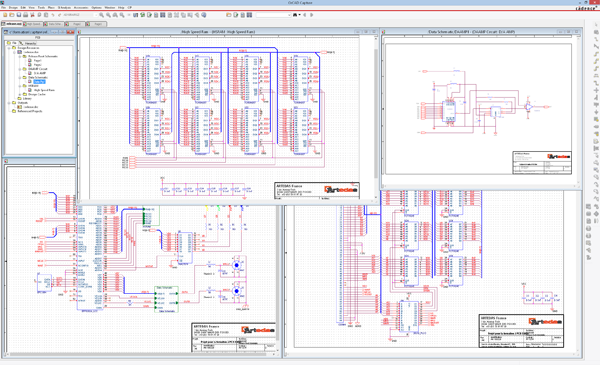The image size is (600, 365).
Task: Collapse the Design Resources tree node
Action: (x=9, y=48)
